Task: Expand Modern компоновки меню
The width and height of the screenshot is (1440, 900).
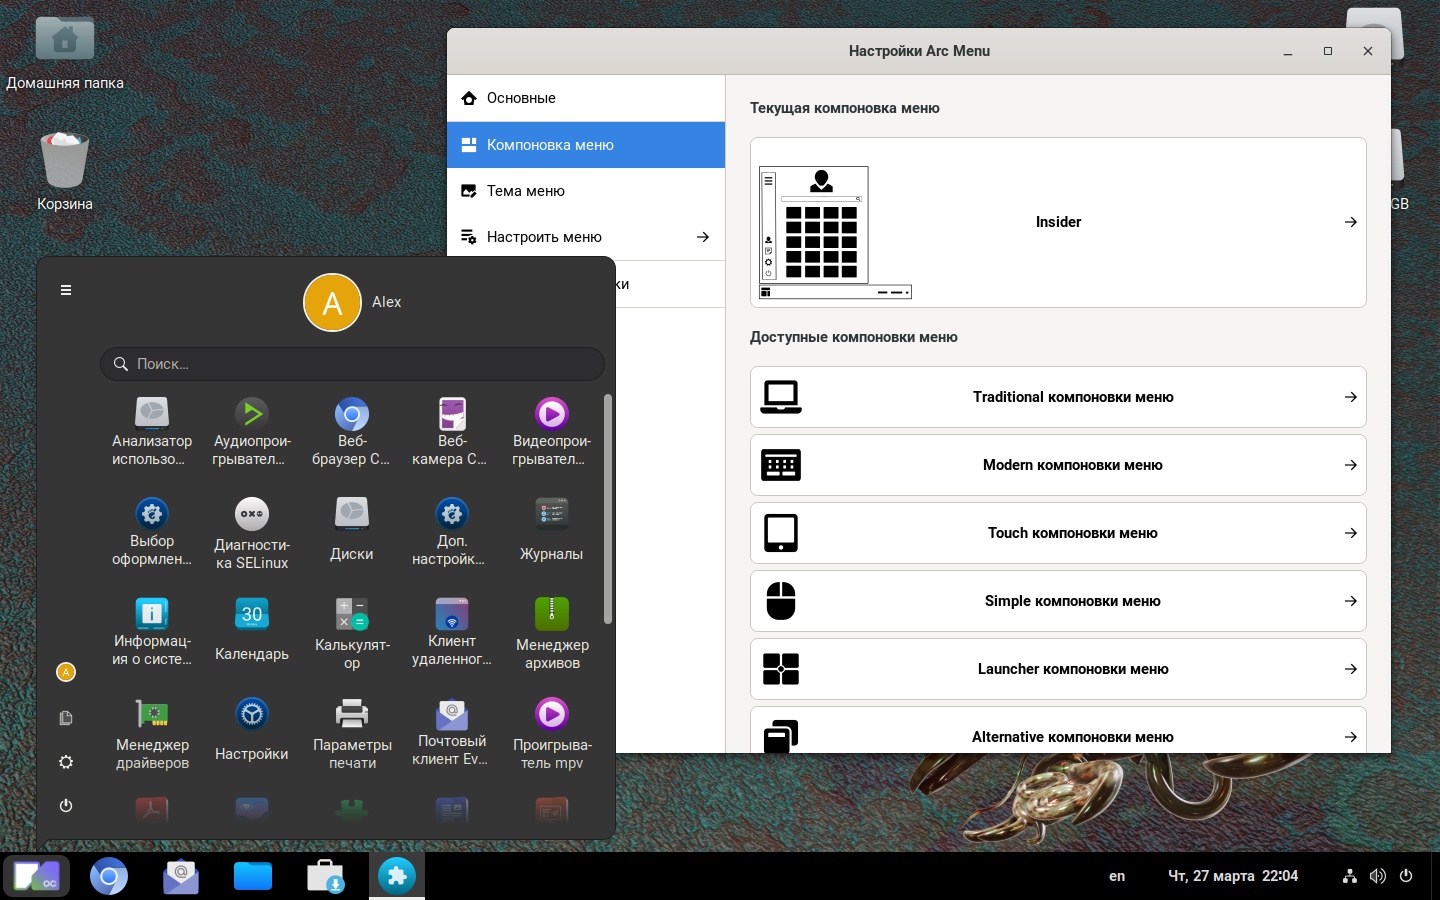Action: (1058, 465)
